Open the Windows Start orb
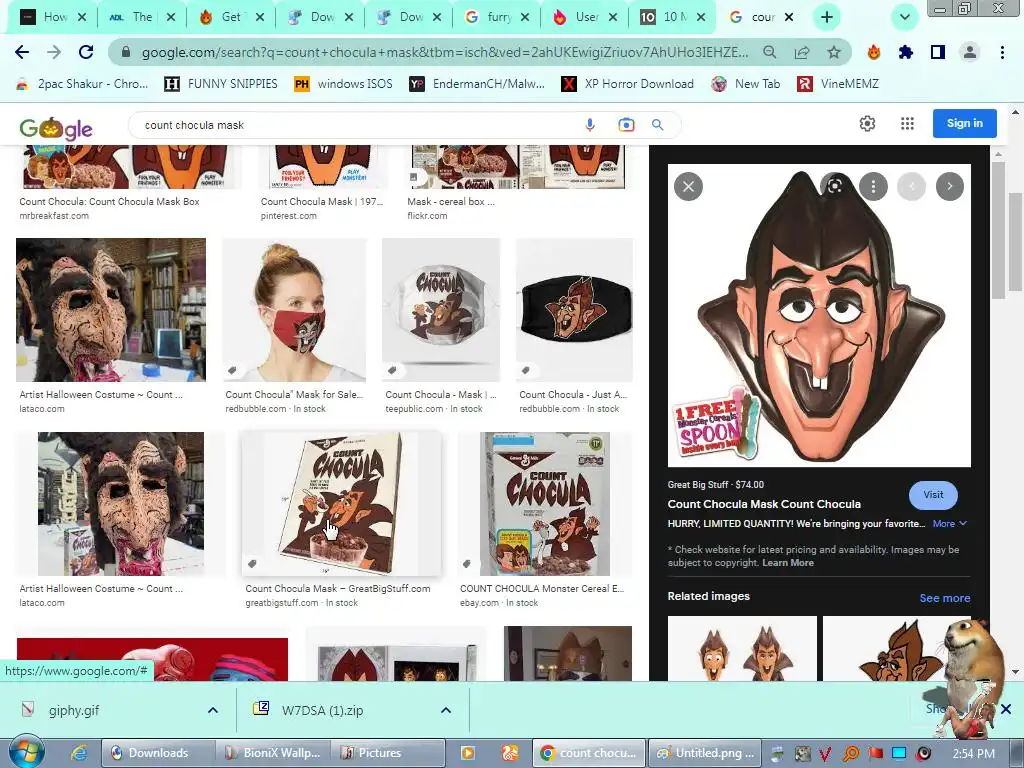This screenshot has height=768, width=1024. 26,753
